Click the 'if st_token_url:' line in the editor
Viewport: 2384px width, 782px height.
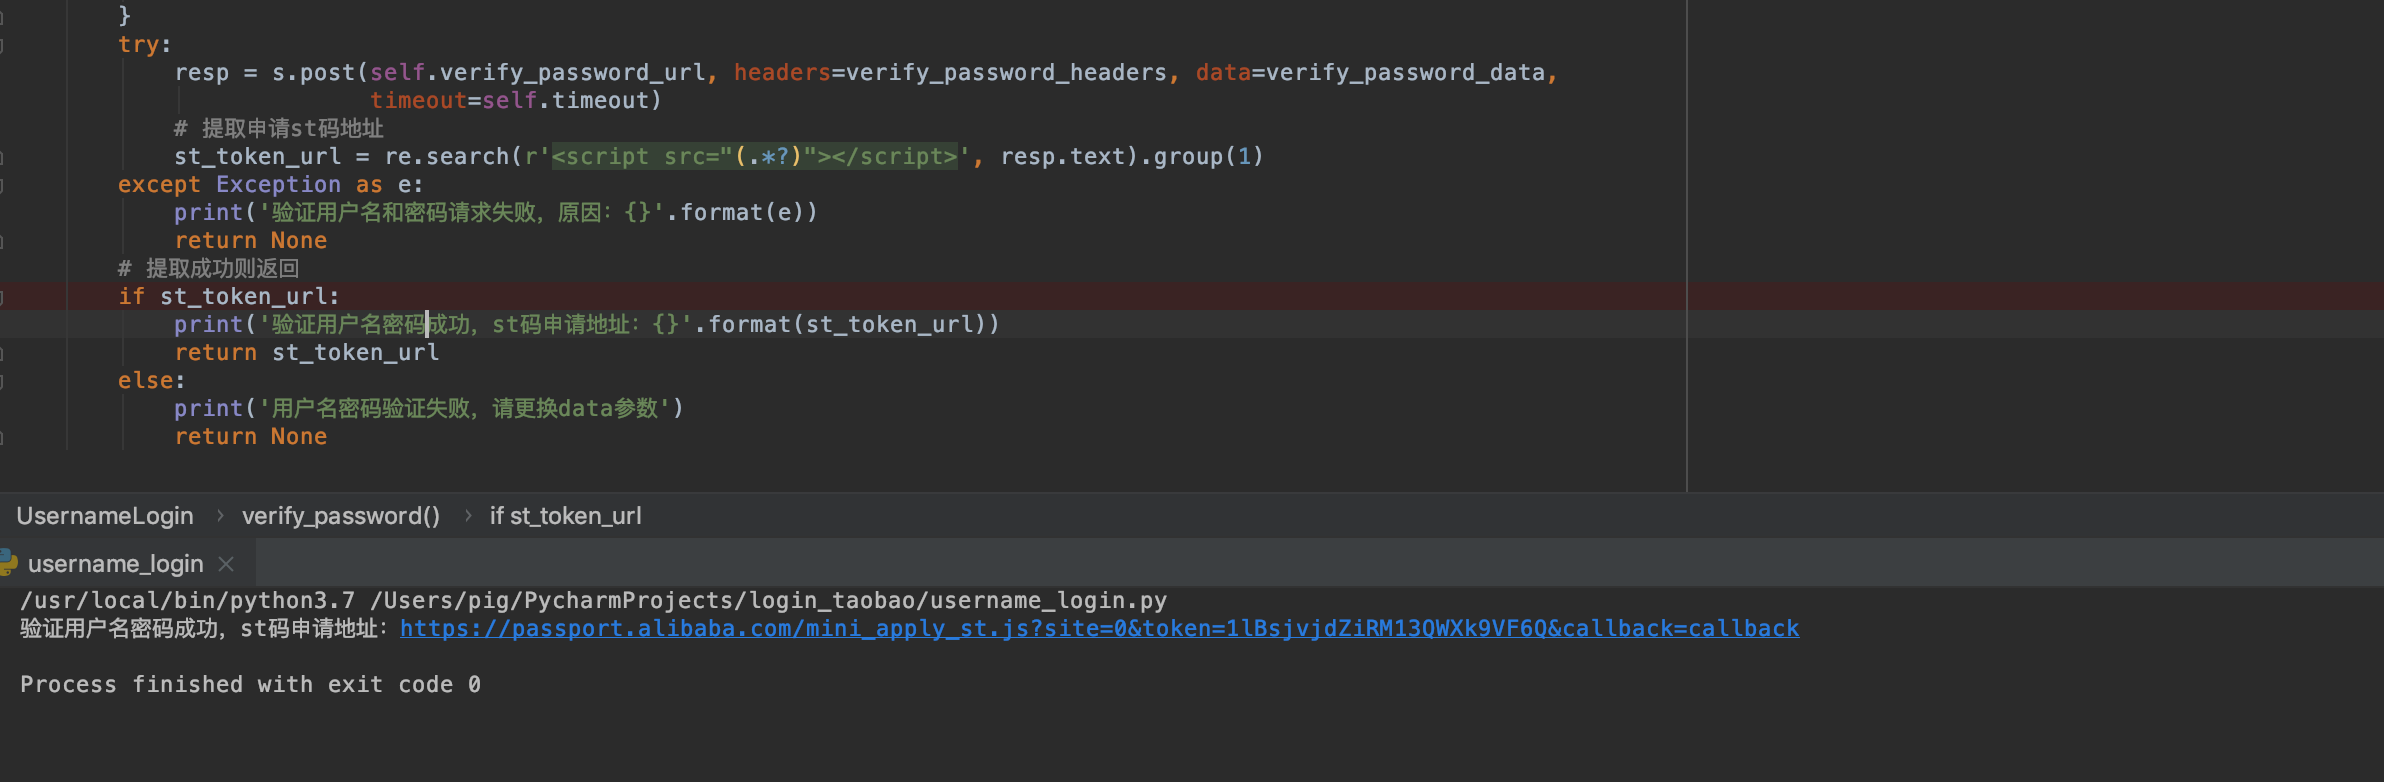(229, 297)
